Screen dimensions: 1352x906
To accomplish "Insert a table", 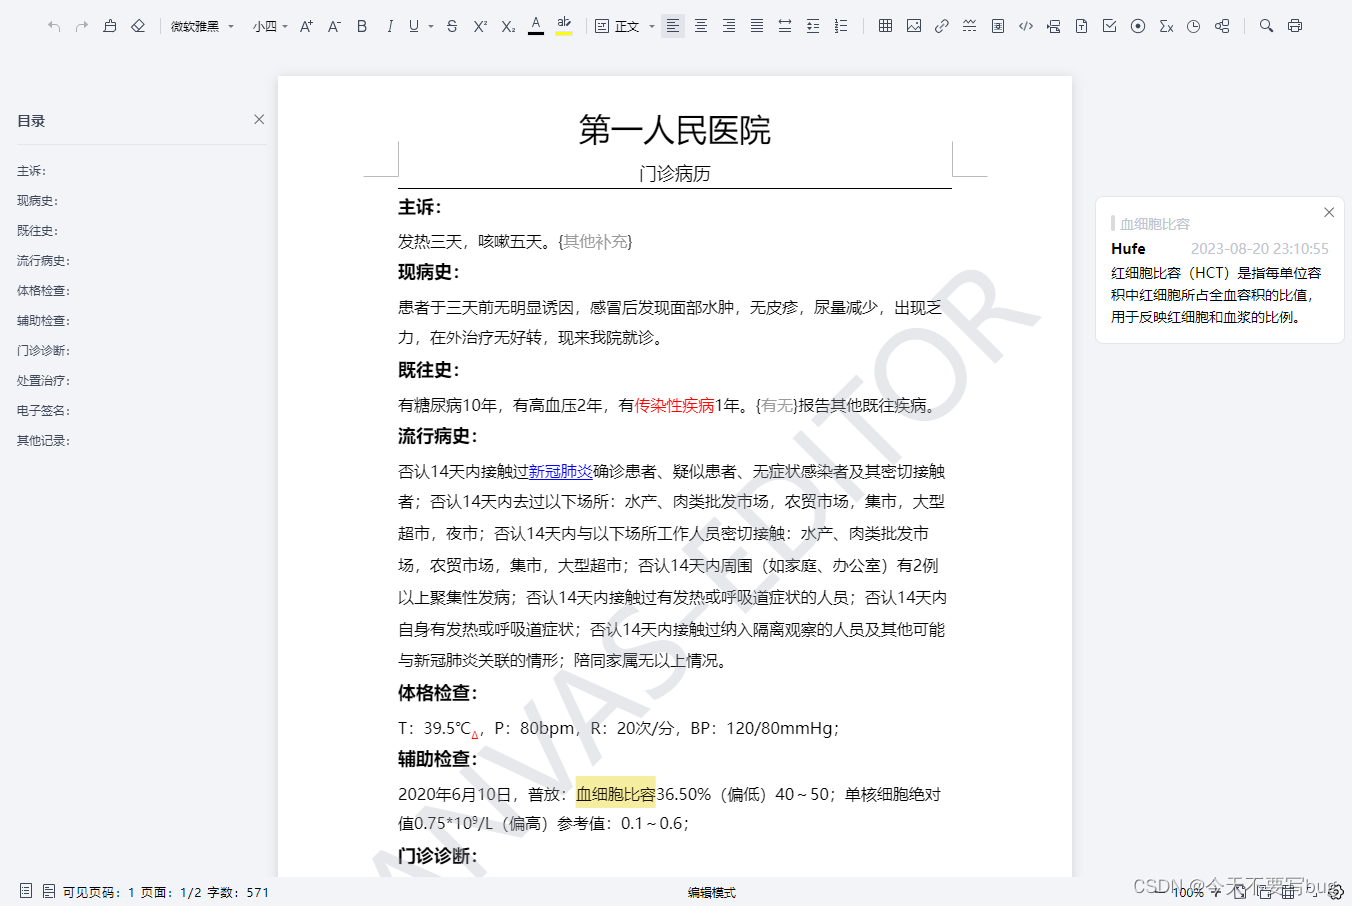I will (x=885, y=26).
